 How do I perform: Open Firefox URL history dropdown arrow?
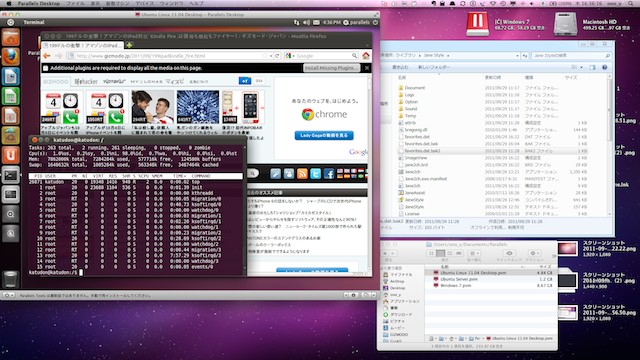coord(271,56)
